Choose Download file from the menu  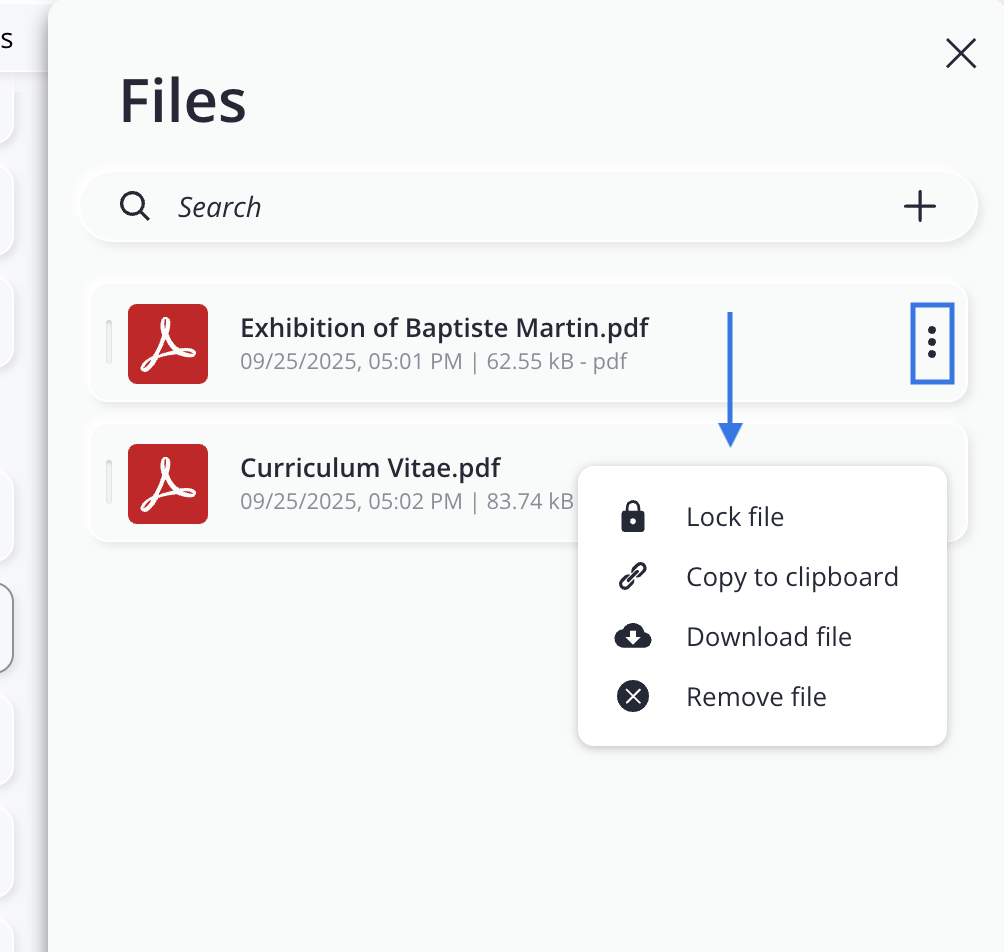tap(768, 637)
